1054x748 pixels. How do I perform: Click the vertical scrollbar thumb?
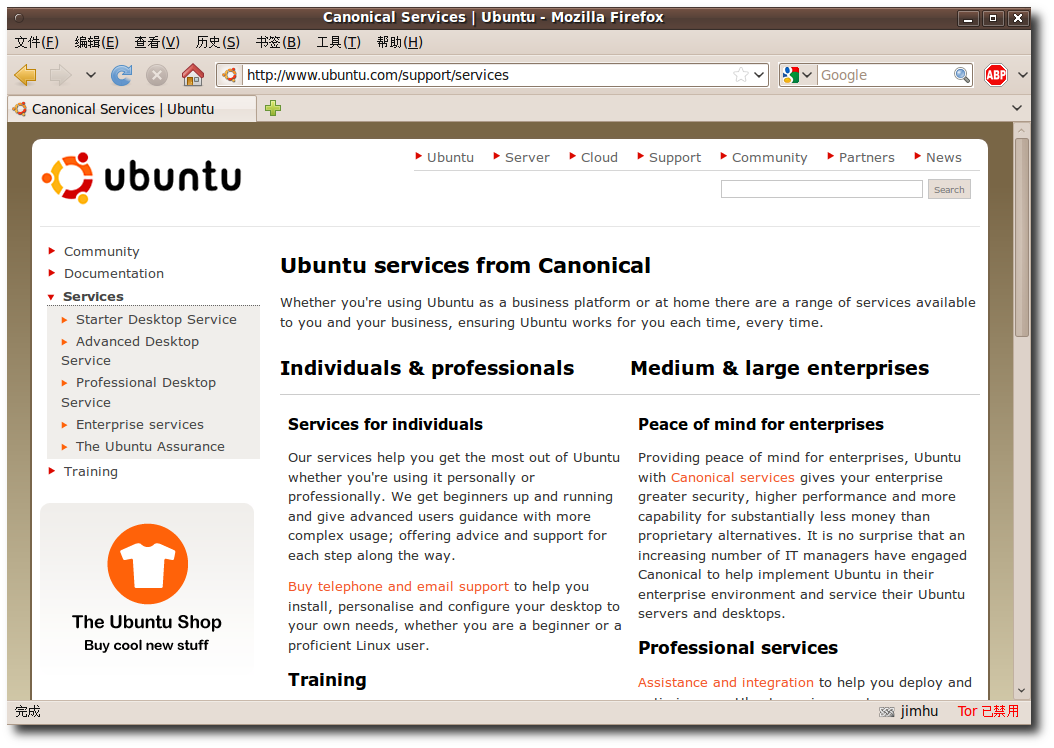(1022, 237)
